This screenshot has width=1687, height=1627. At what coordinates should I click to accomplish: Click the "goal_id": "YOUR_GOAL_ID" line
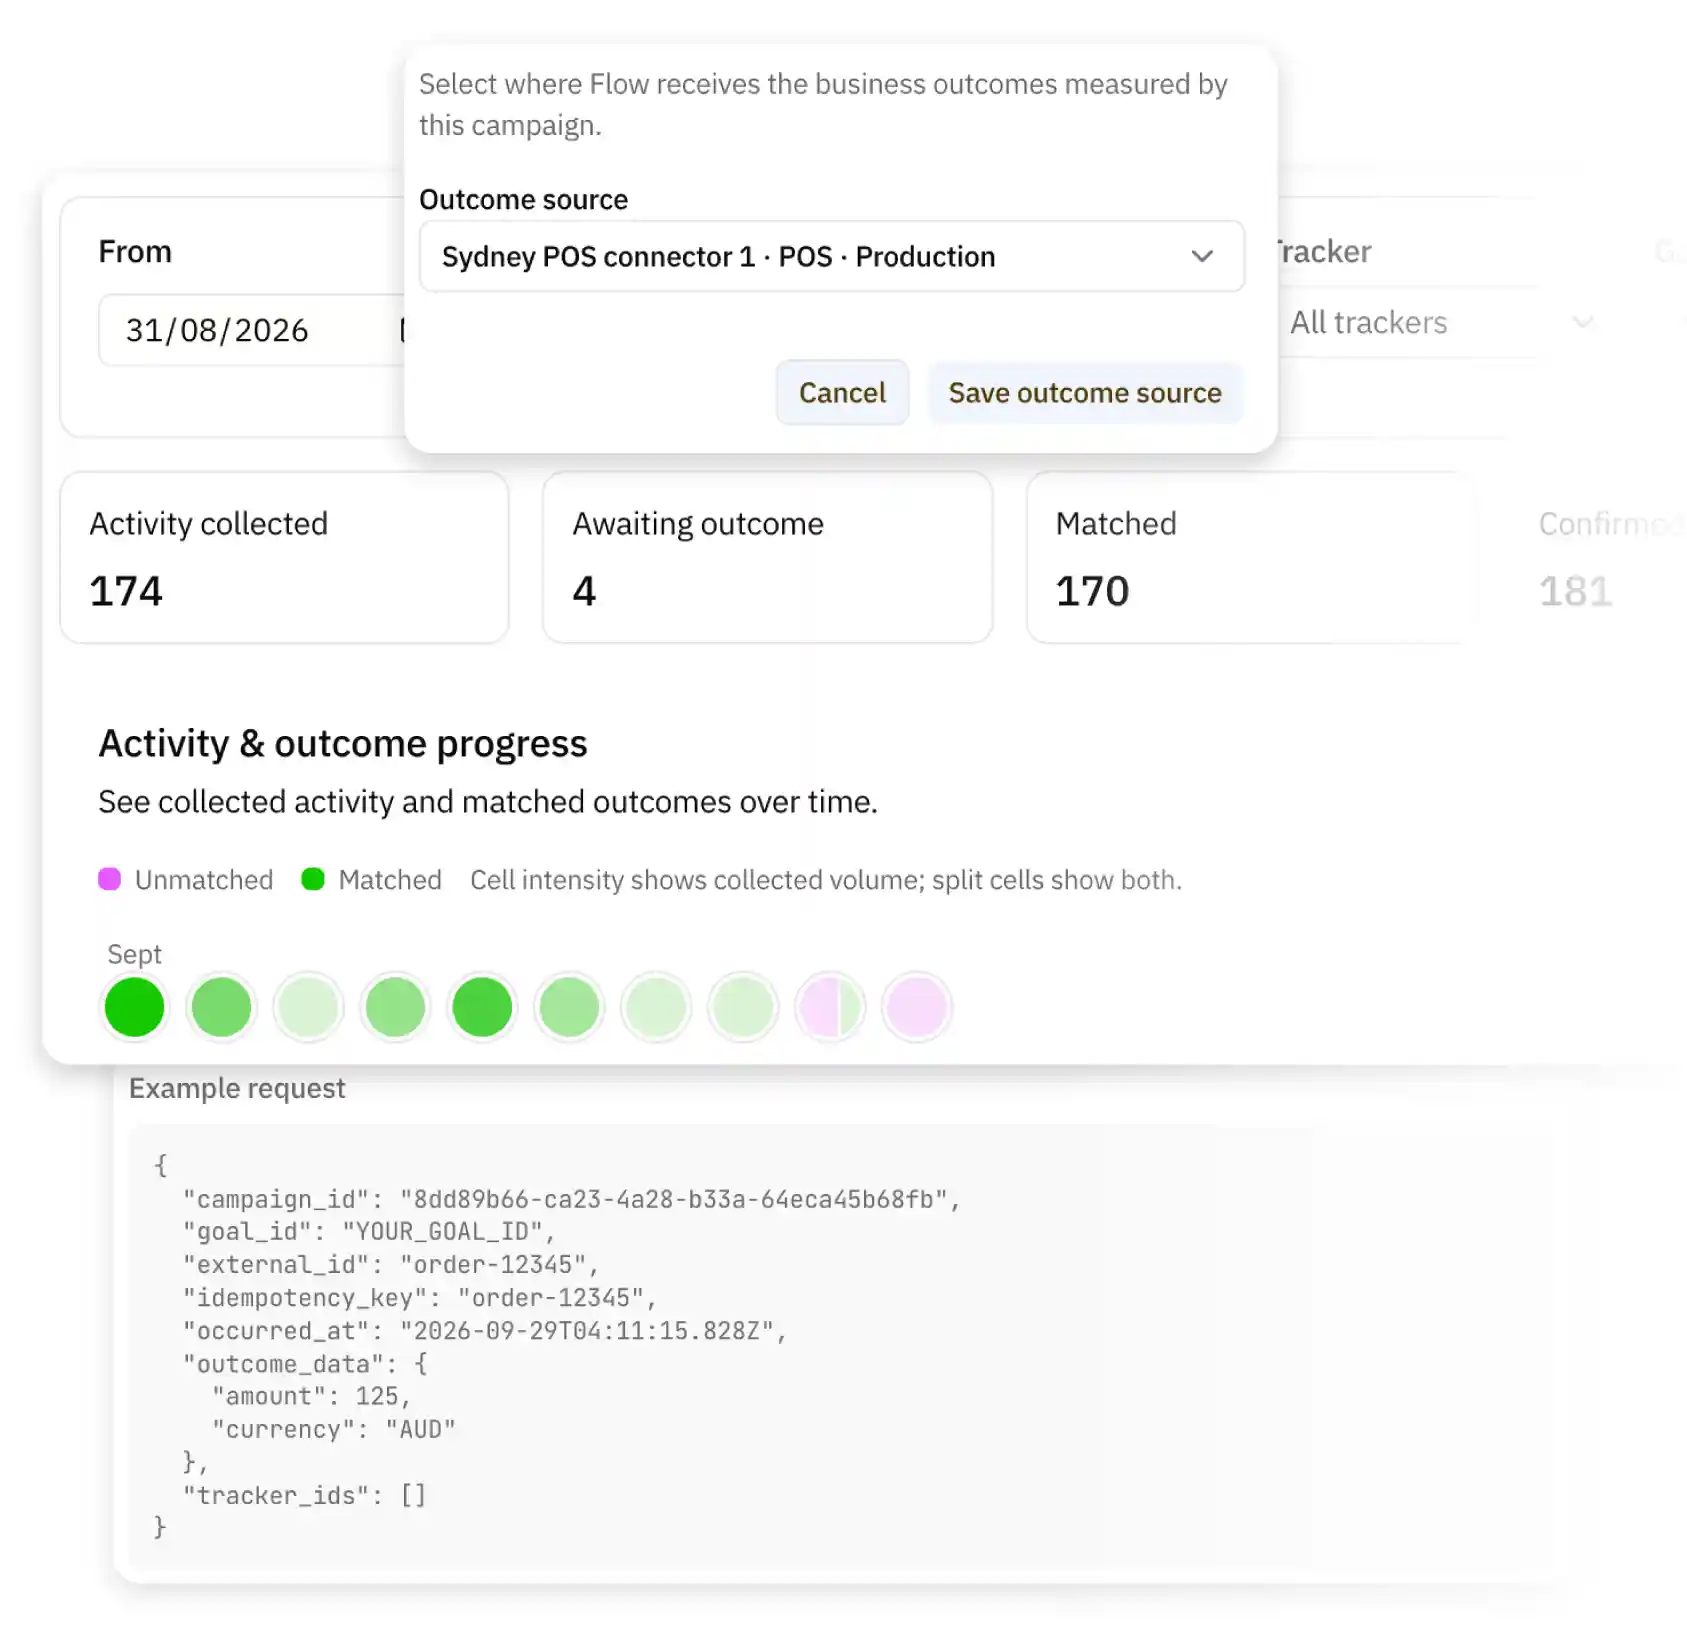pos(368,1232)
